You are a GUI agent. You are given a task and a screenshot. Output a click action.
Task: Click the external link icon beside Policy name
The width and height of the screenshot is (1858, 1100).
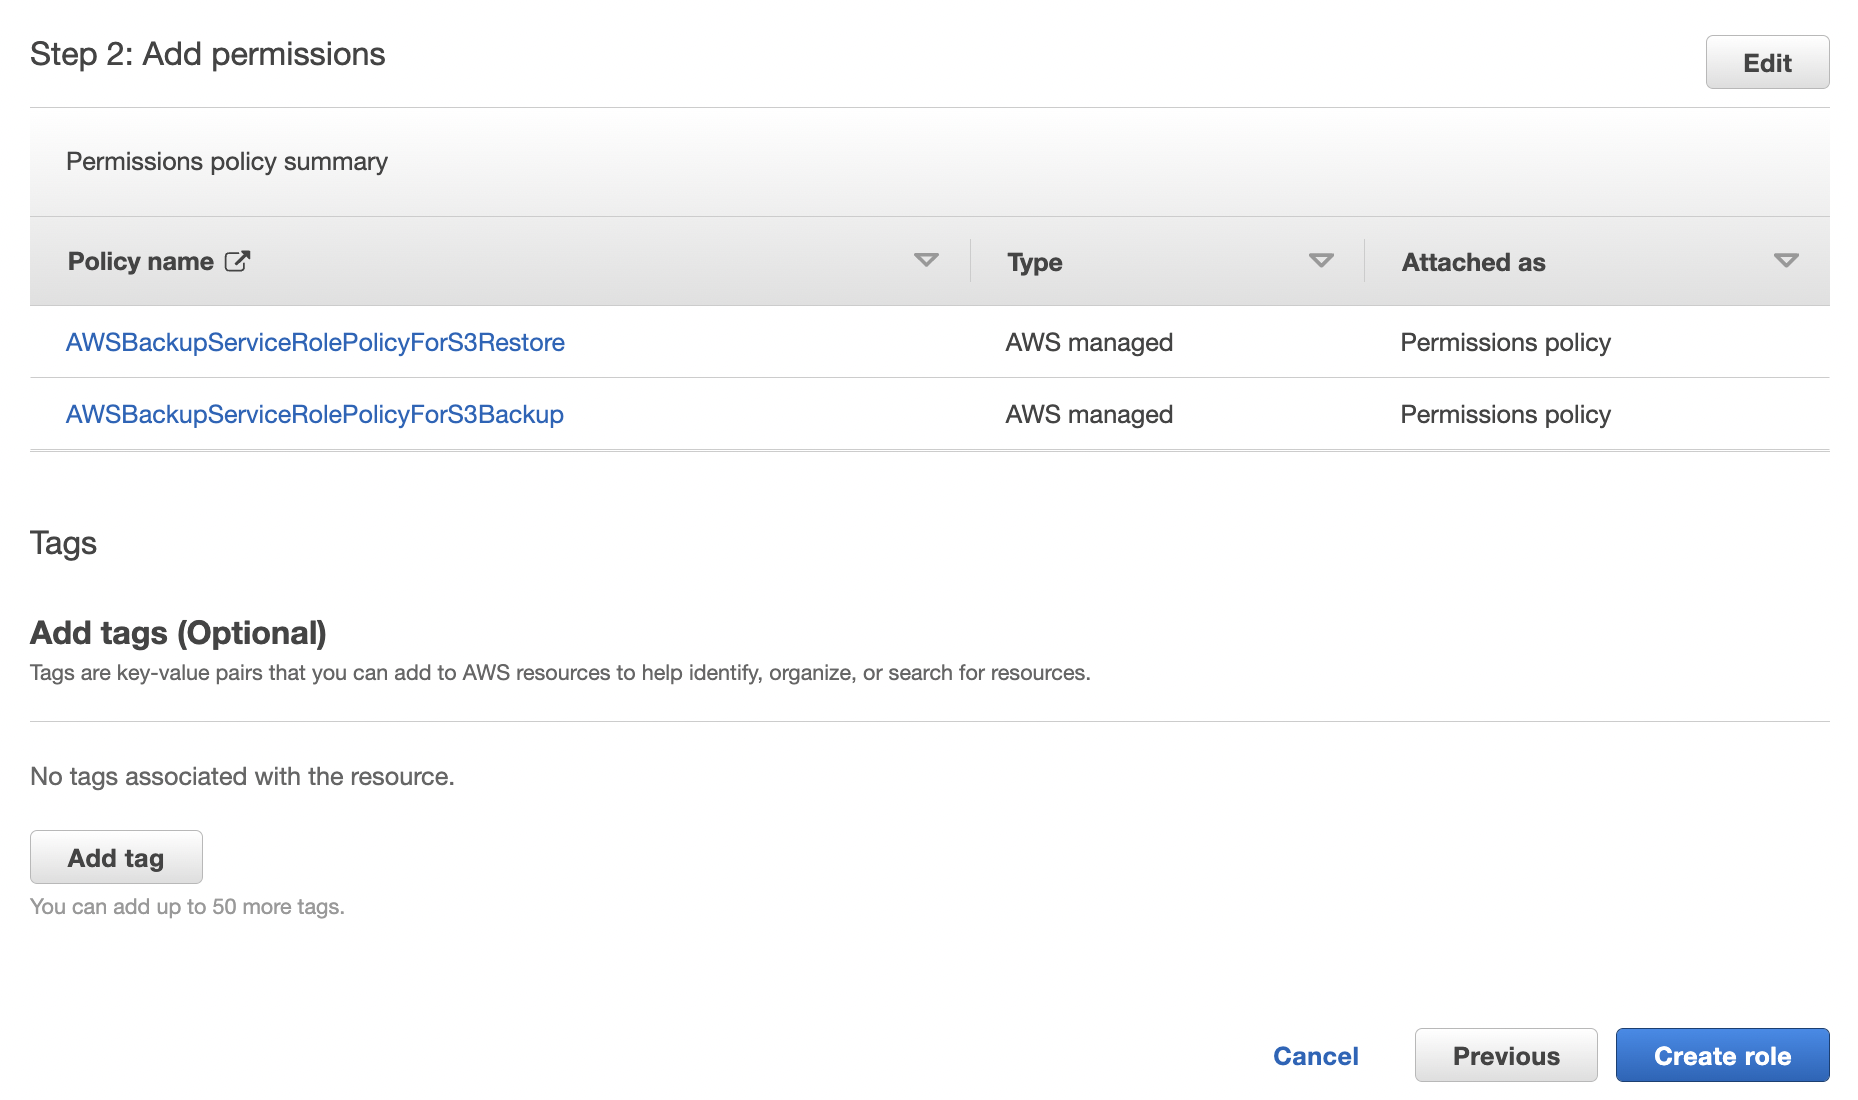coord(237,262)
